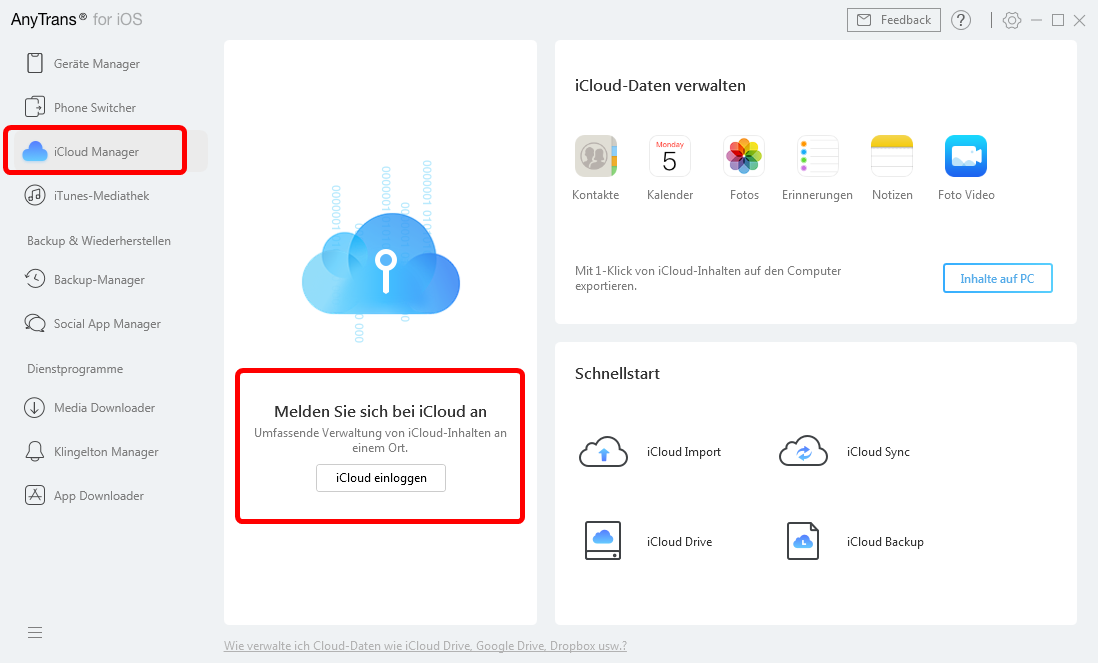Open the Geräte Manager device icon

[34, 63]
